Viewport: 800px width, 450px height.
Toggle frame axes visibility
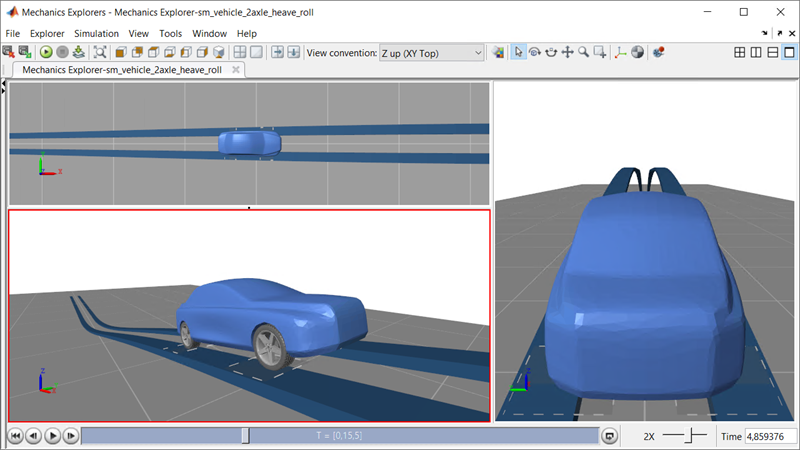pyautogui.click(x=620, y=52)
